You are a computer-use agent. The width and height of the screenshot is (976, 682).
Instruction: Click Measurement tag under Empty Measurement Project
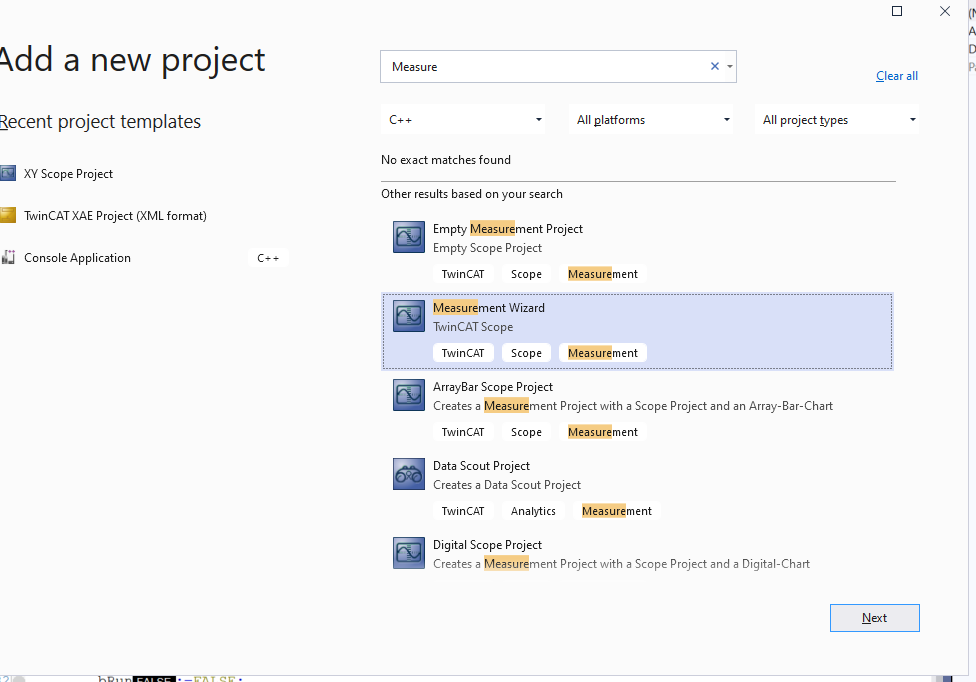pos(603,274)
